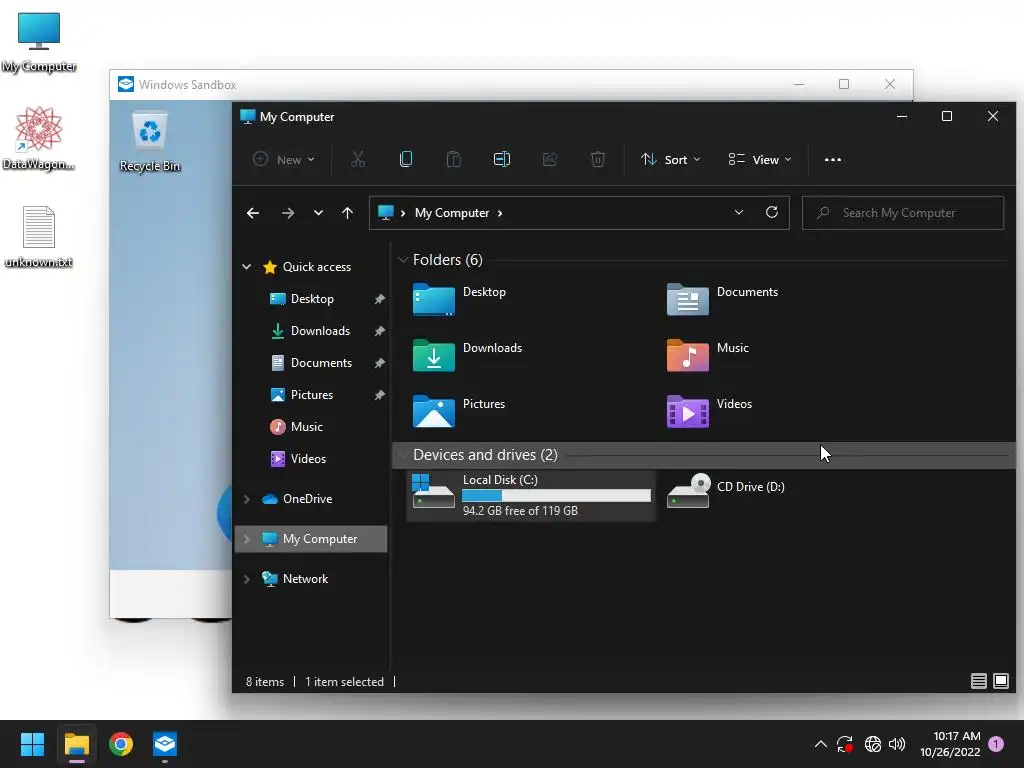The height and width of the screenshot is (768, 1024).
Task: Open the recent locations dropdown arrow
Action: 318,213
